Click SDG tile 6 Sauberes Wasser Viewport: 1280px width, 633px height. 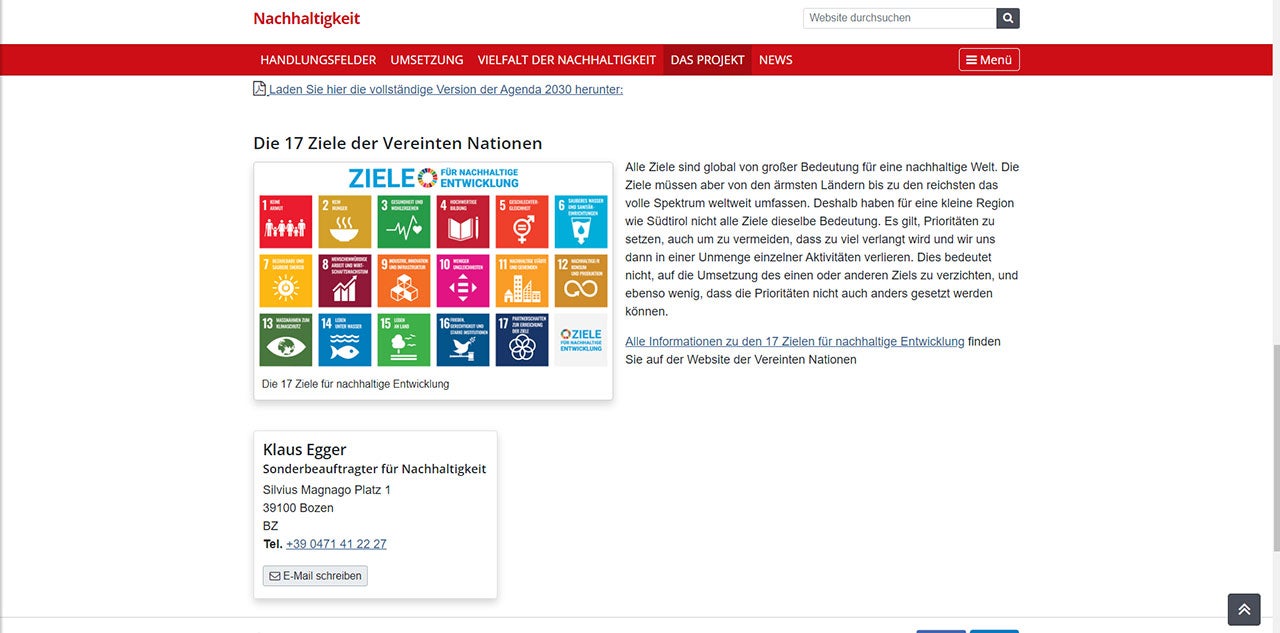coord(581,221)
